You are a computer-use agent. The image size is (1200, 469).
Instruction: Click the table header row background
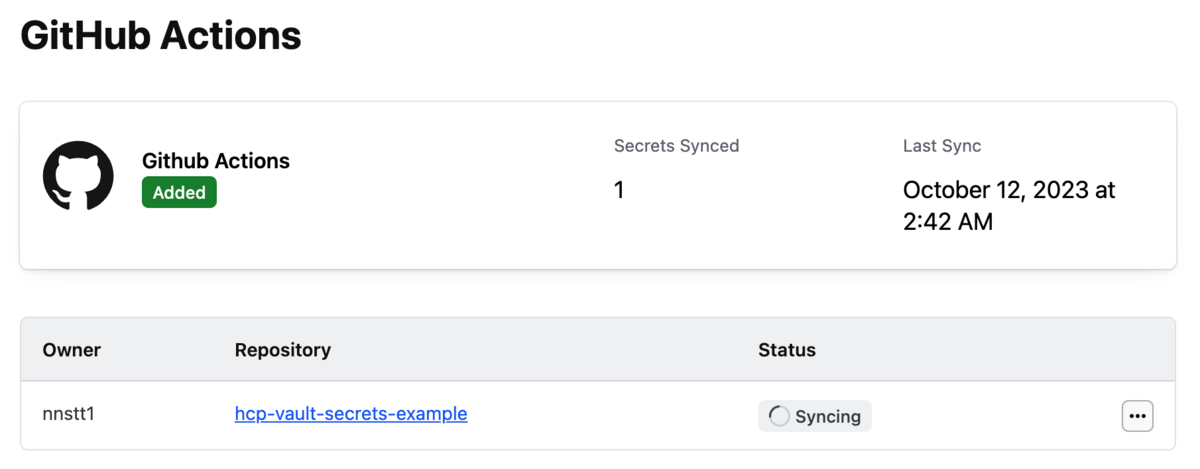(x=598, y=350)
